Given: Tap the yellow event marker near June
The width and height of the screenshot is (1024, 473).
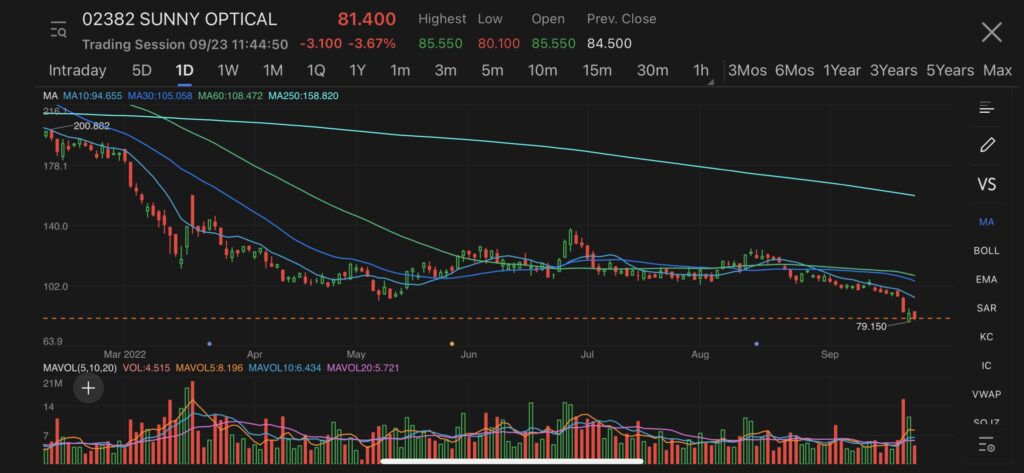Looking at the screenshot, I should coord(451,343).
